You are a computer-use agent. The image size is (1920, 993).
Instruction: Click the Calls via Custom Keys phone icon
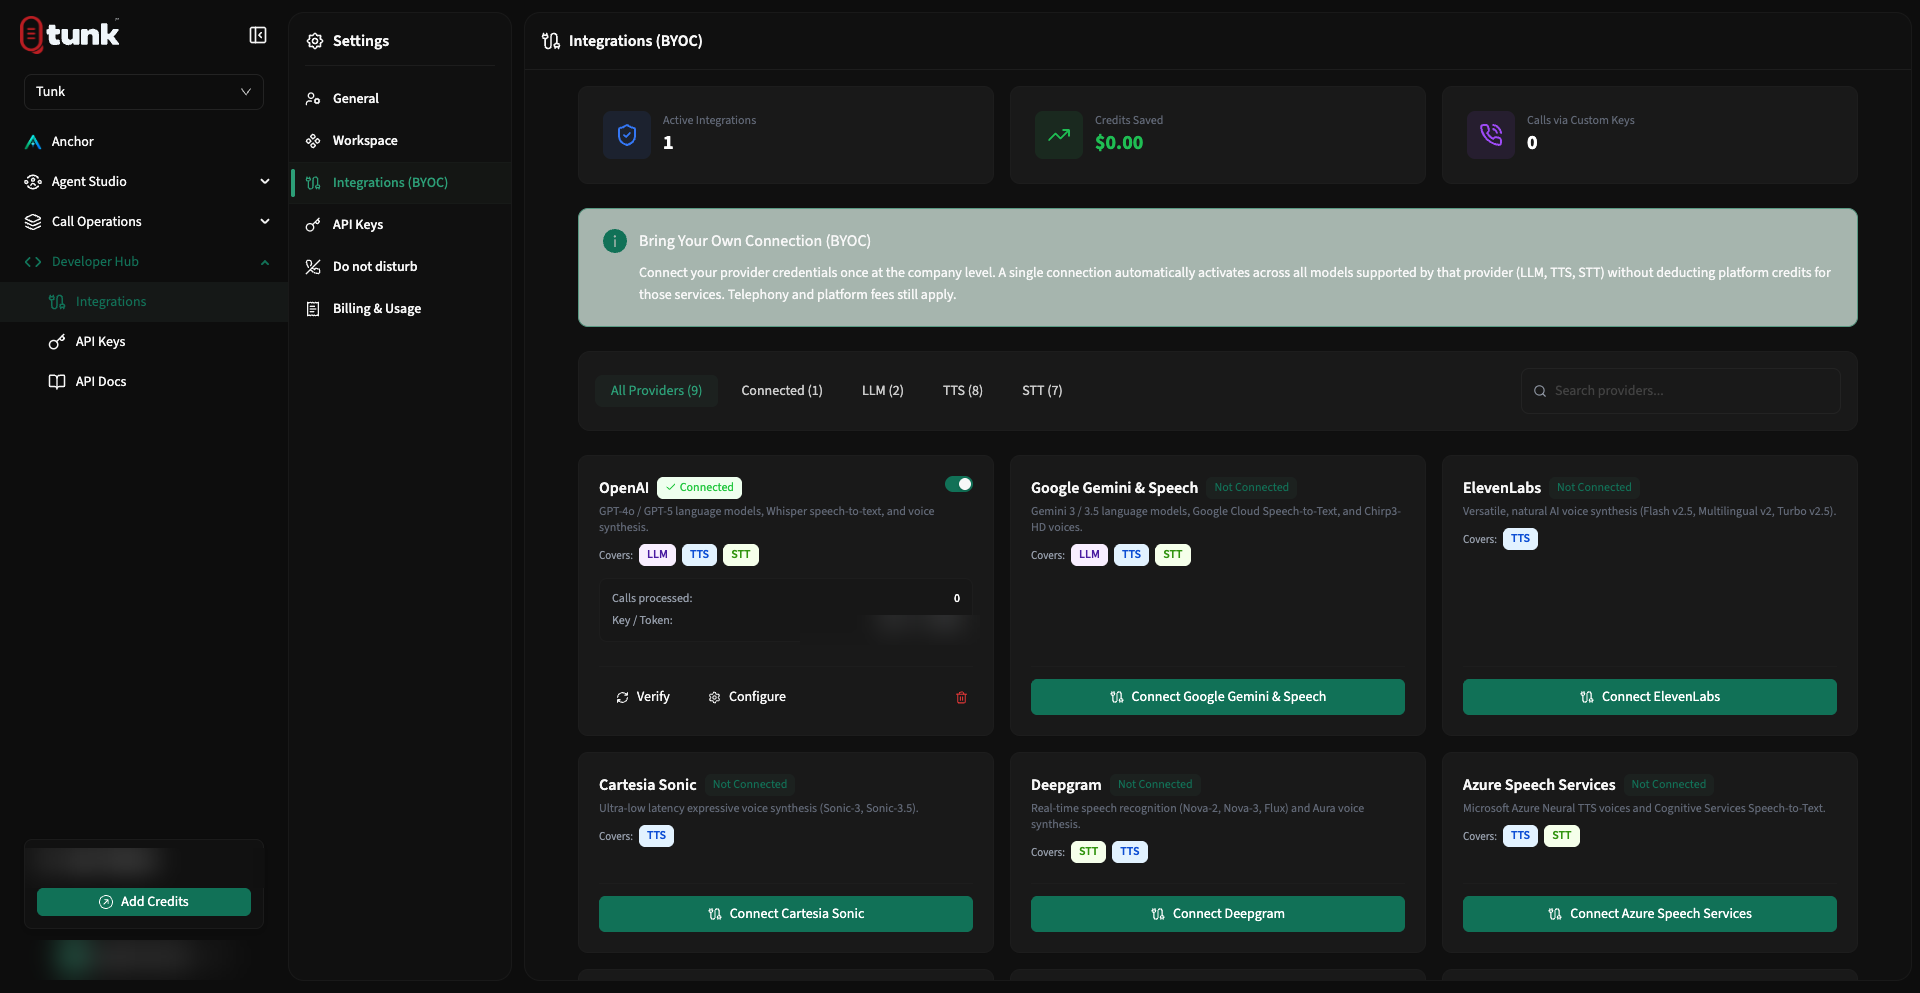point(1491,135)
